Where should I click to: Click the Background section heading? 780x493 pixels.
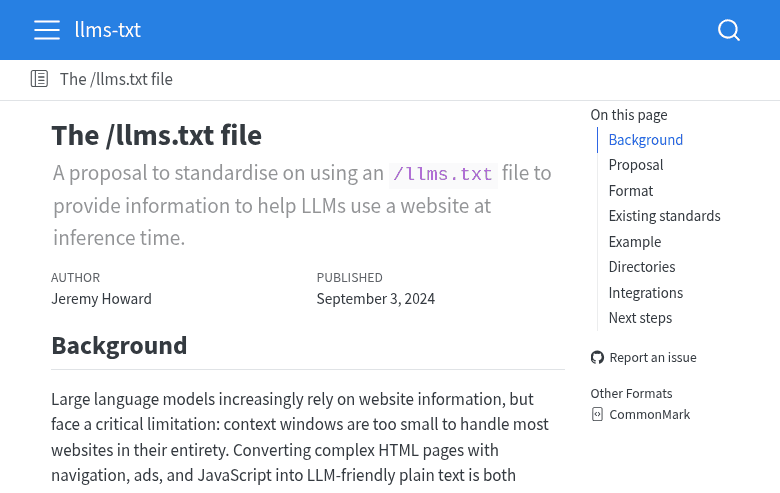(x=119, y=346)
